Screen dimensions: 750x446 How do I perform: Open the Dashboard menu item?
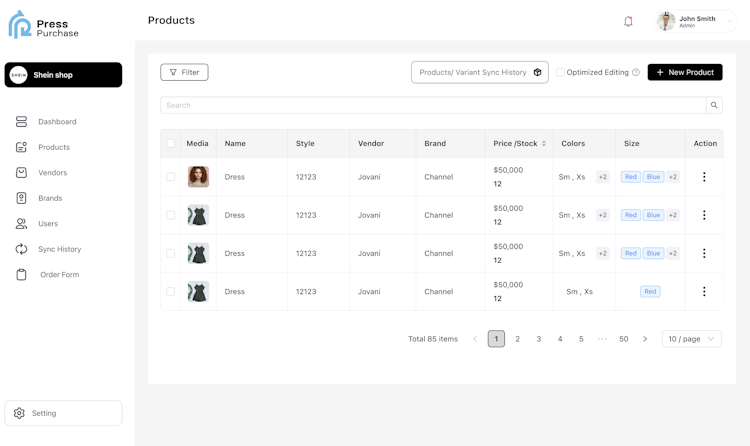[x=57, y=122]
